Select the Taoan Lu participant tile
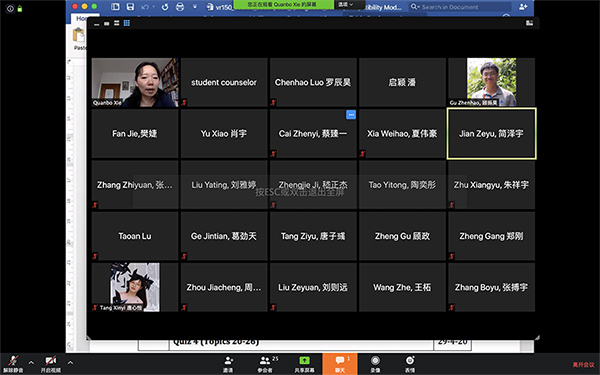Image resolution: width=600 pixels, height=375 pixels. [x=135, y=236]
